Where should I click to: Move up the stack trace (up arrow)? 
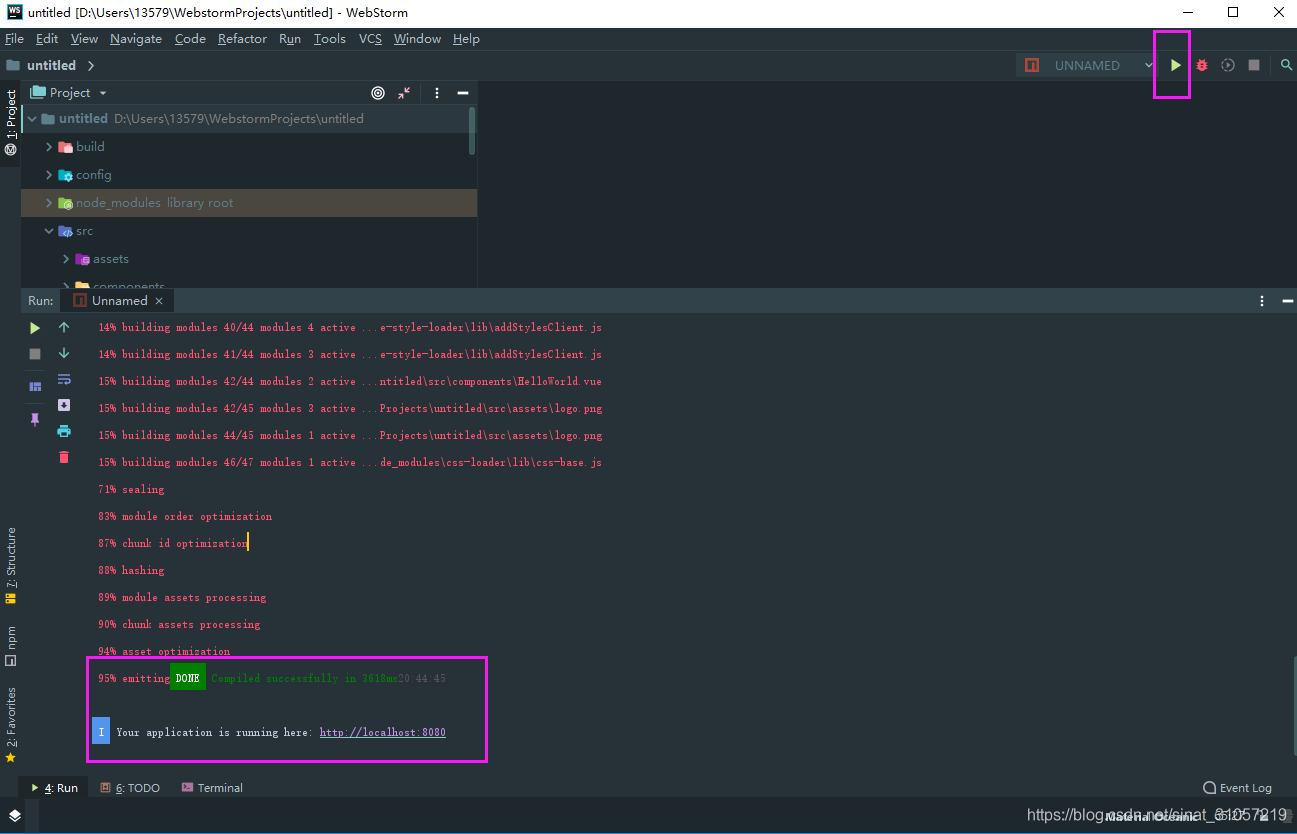tap(64, 327)
